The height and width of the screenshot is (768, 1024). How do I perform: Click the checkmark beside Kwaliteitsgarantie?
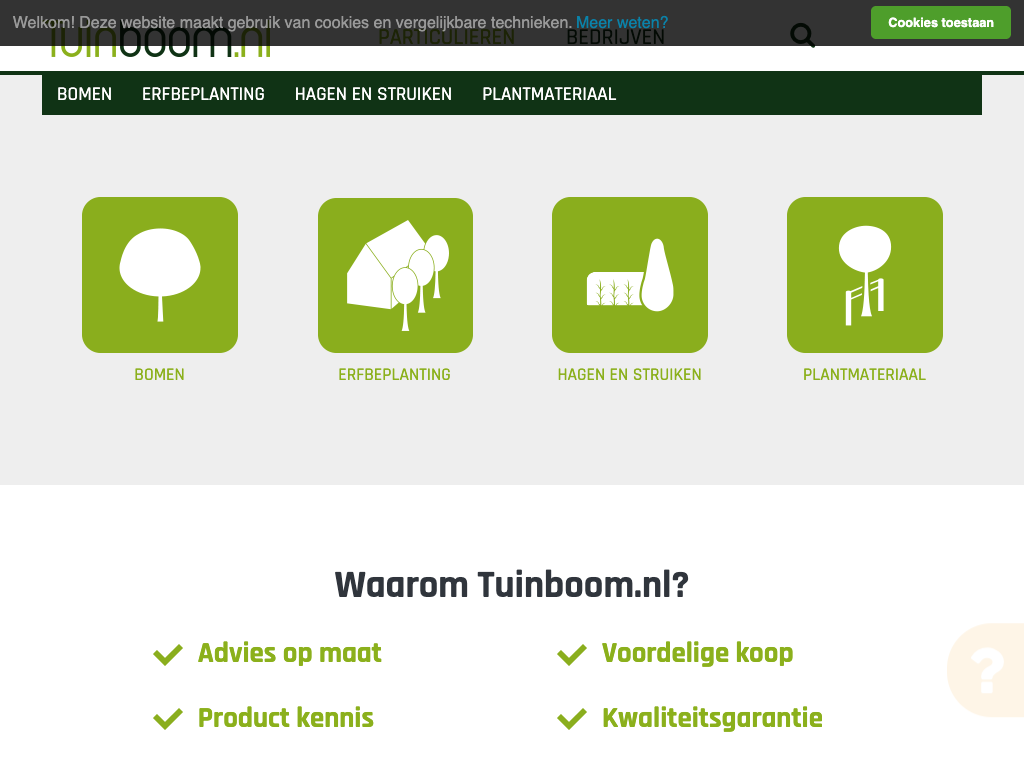572,718
